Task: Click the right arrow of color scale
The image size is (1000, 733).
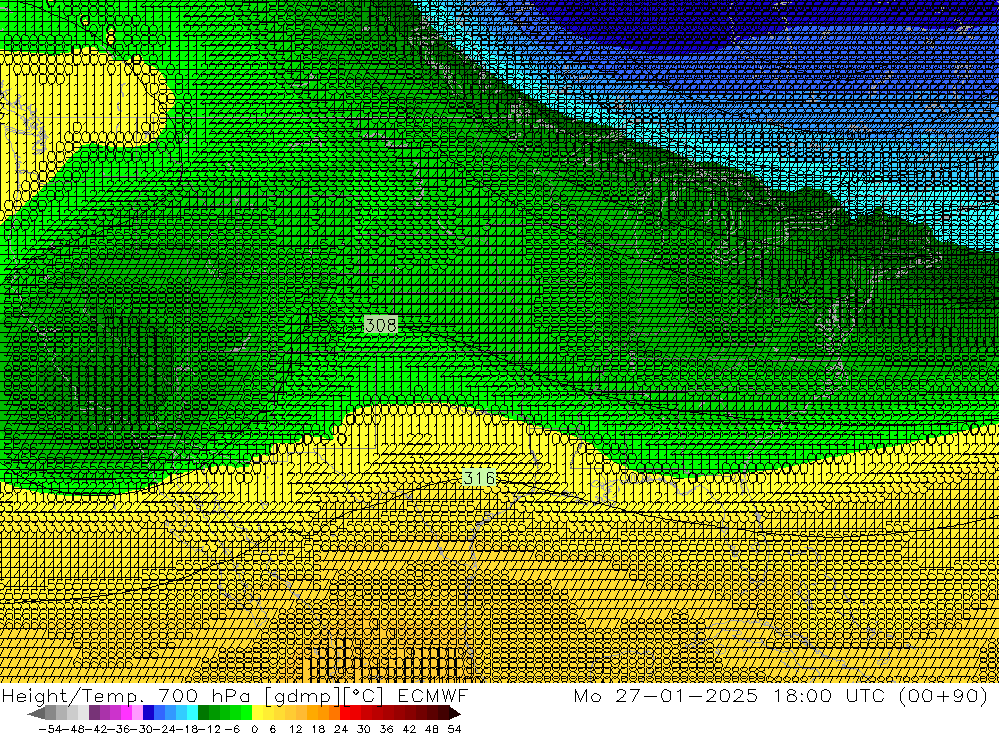Action: point(455,713)
